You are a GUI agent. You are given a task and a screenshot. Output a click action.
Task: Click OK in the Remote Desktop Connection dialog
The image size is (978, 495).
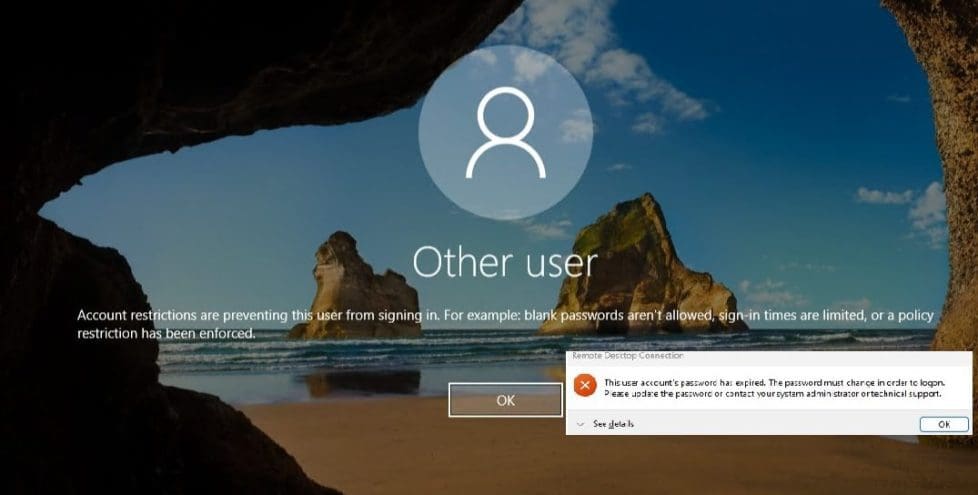tap(944, 424)
